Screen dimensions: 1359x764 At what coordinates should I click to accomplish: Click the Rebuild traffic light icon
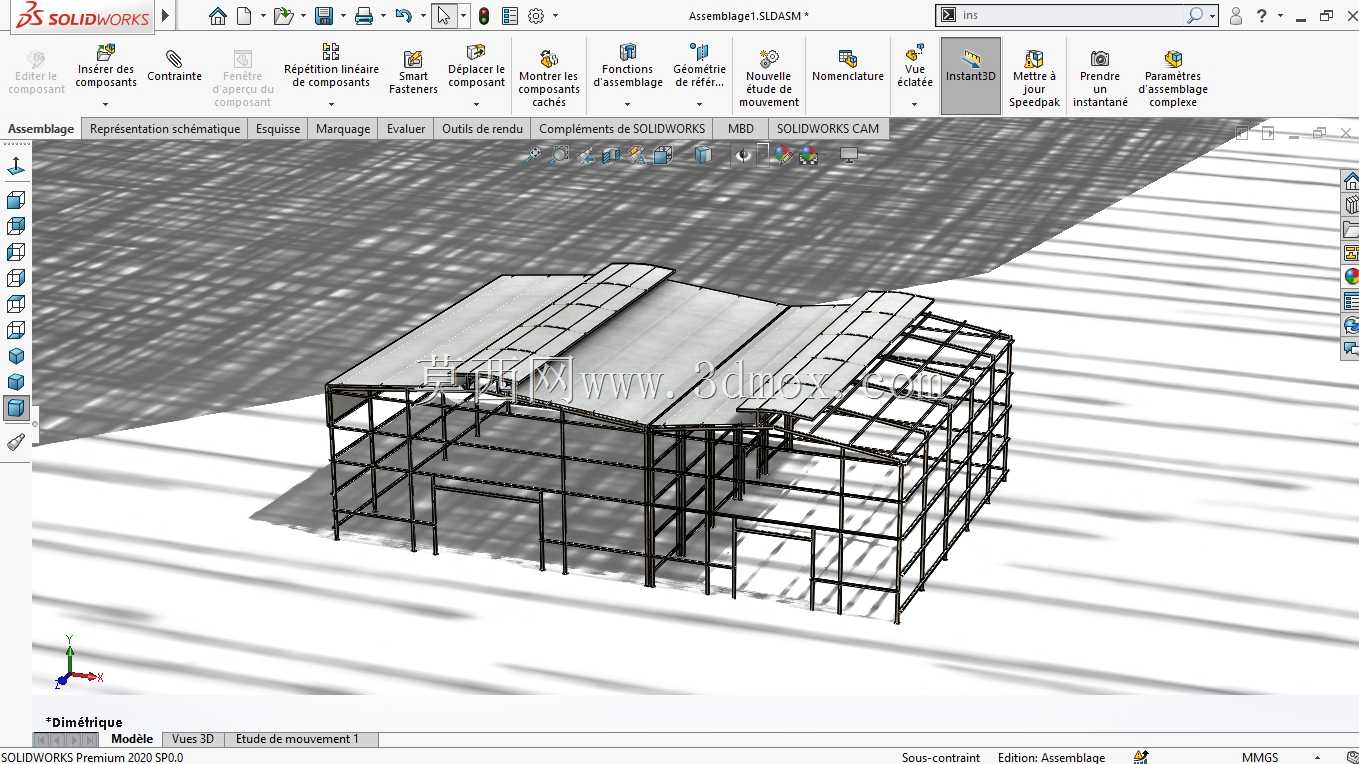tap(484, 16)
